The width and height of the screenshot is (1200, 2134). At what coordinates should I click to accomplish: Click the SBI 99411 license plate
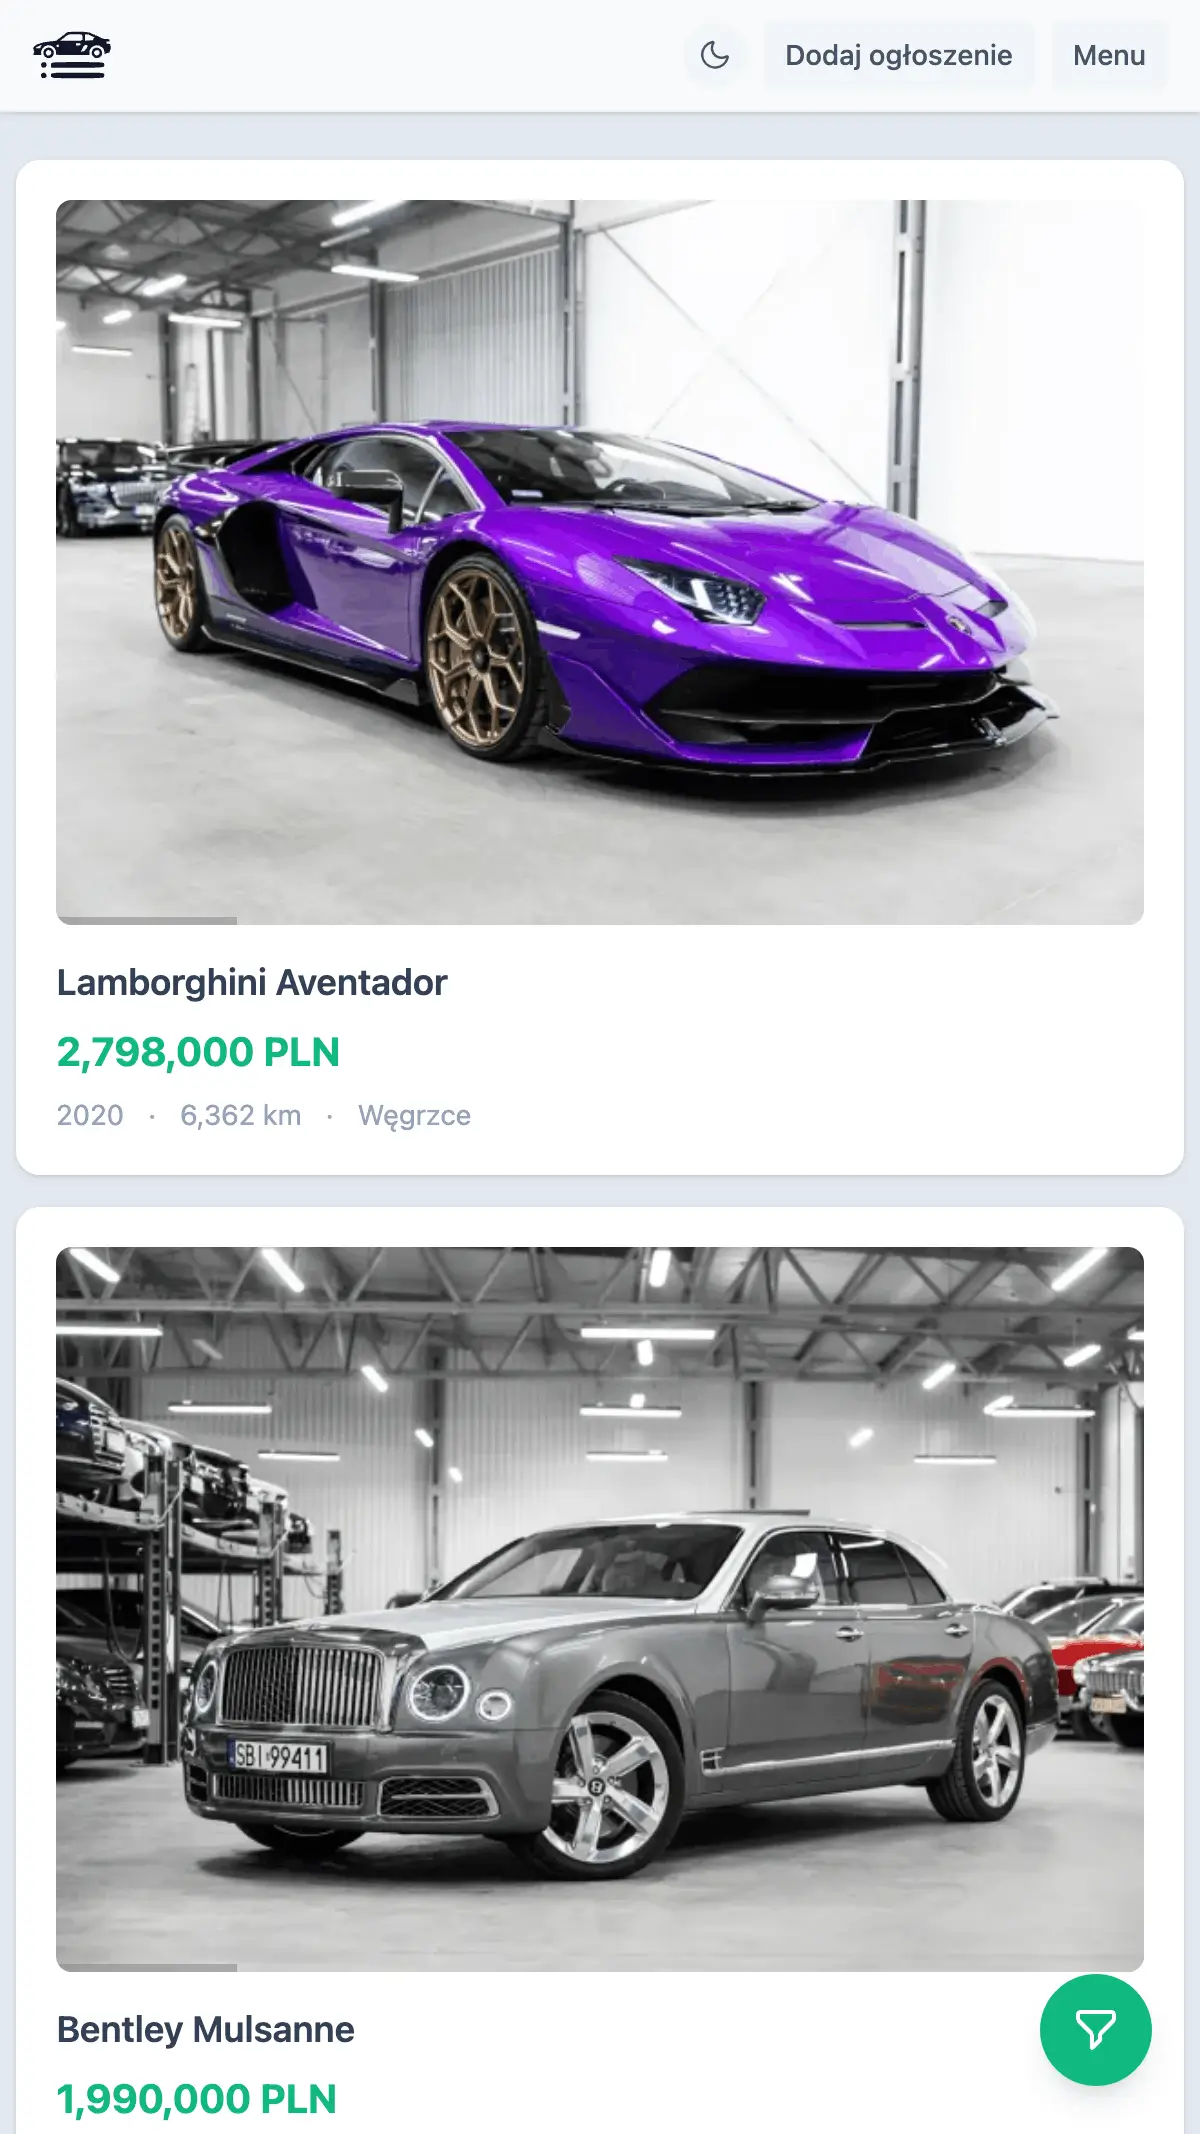point(279,1757)
